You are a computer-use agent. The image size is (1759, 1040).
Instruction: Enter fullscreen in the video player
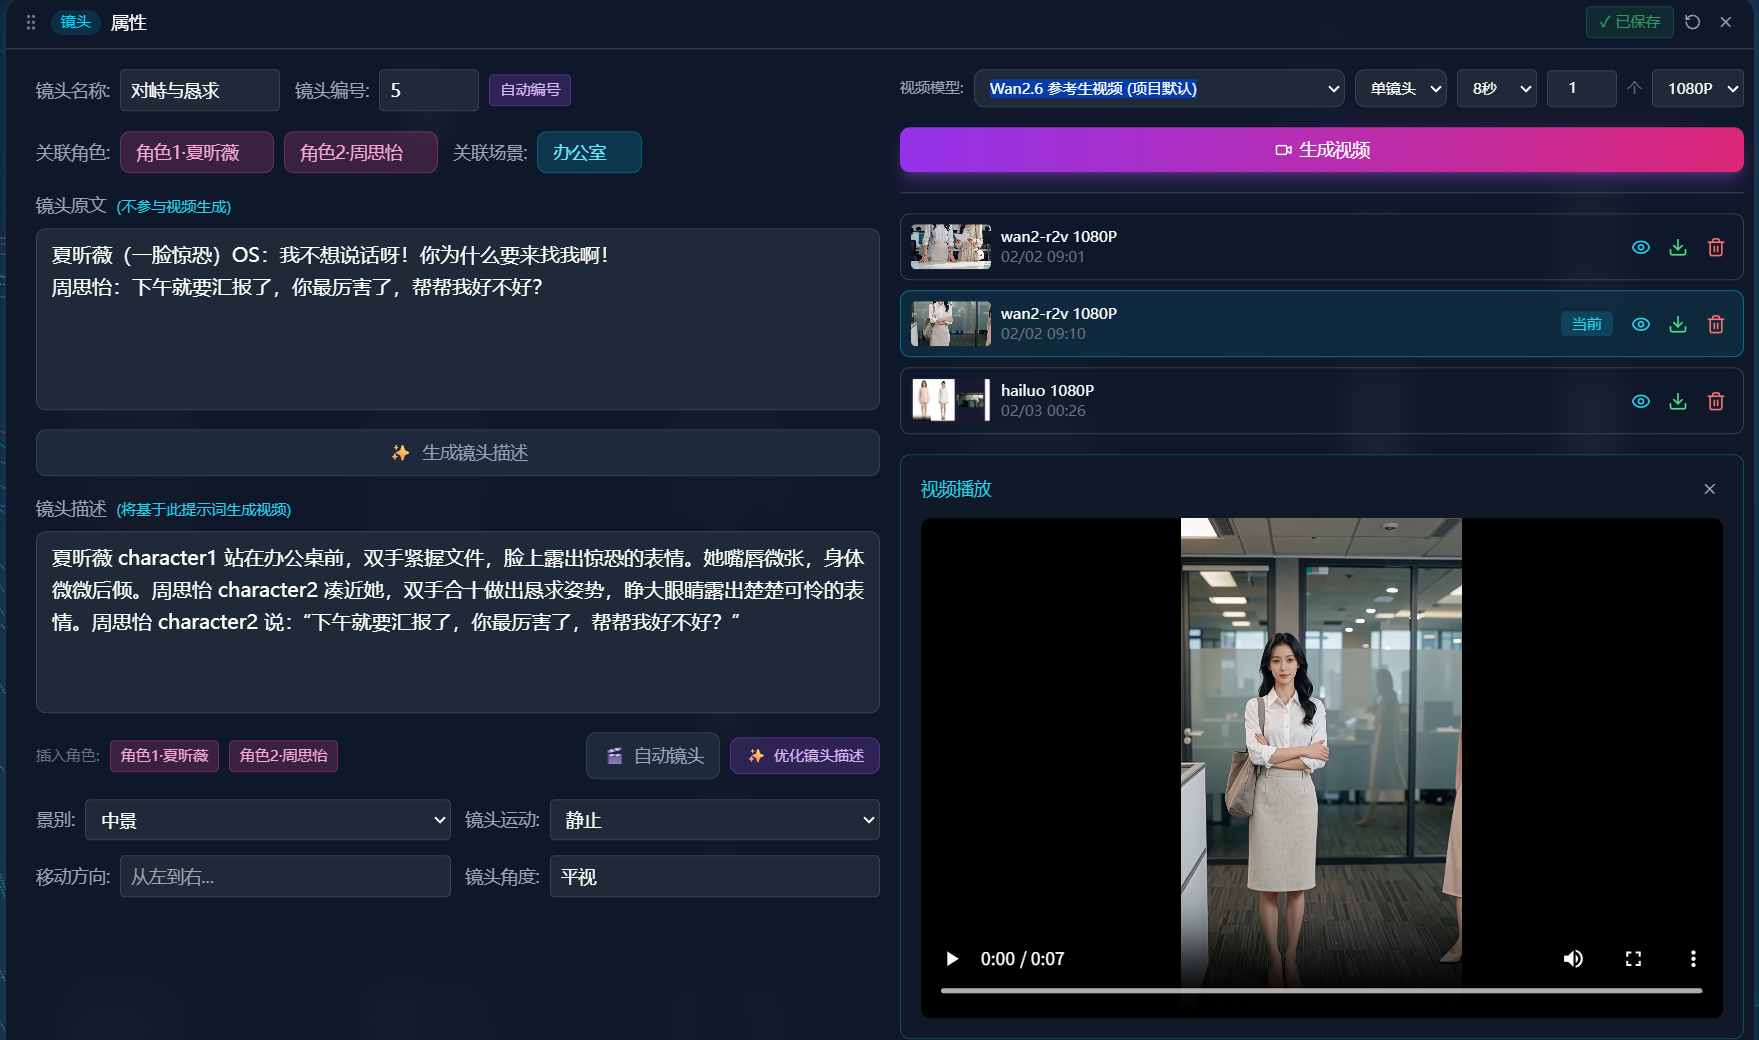click(x=1633, y=959)
